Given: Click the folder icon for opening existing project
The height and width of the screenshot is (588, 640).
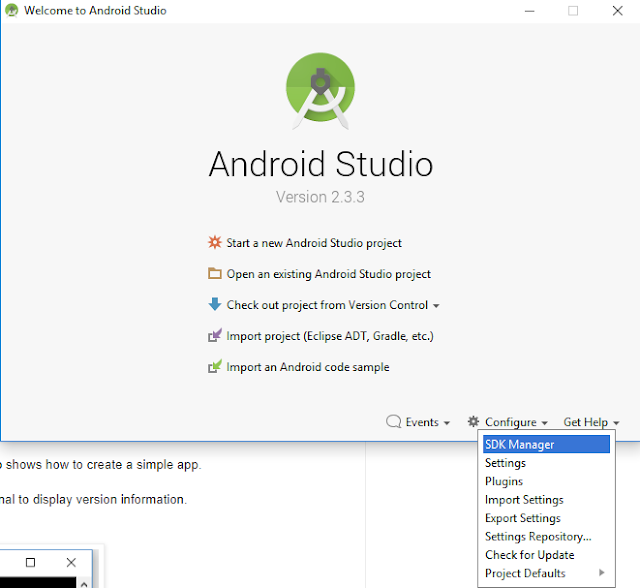Looking at the screenshot, I should click(x=215, y=273).
